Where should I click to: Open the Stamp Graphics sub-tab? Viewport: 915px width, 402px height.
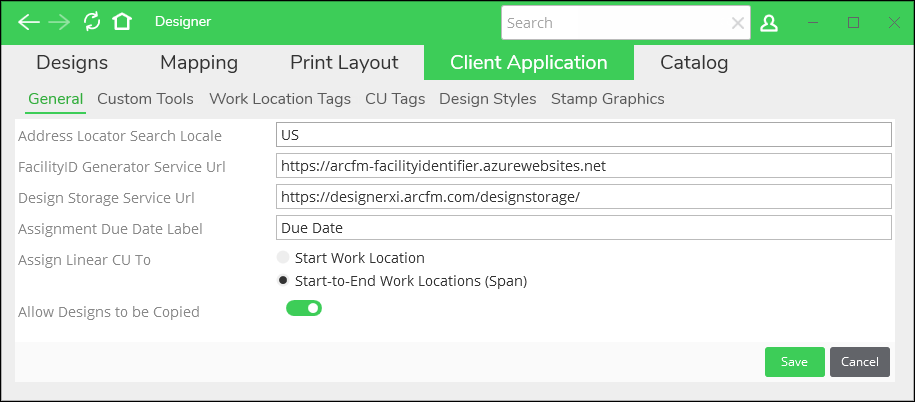point(607,99)
